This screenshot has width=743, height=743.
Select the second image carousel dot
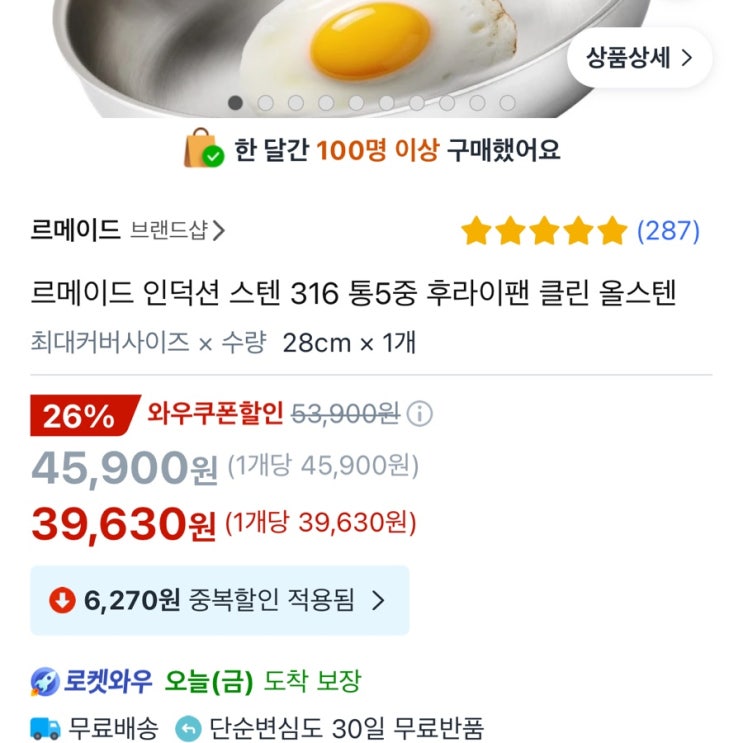pos(266,102)
